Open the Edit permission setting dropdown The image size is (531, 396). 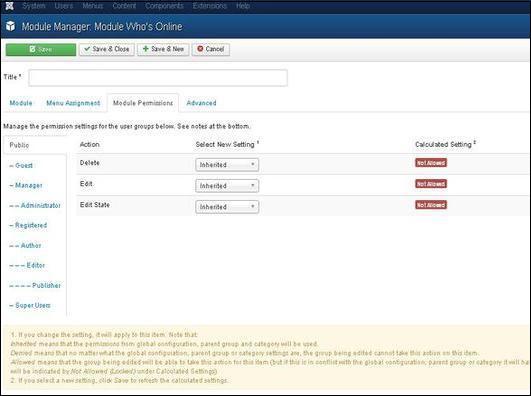point(227,186)
